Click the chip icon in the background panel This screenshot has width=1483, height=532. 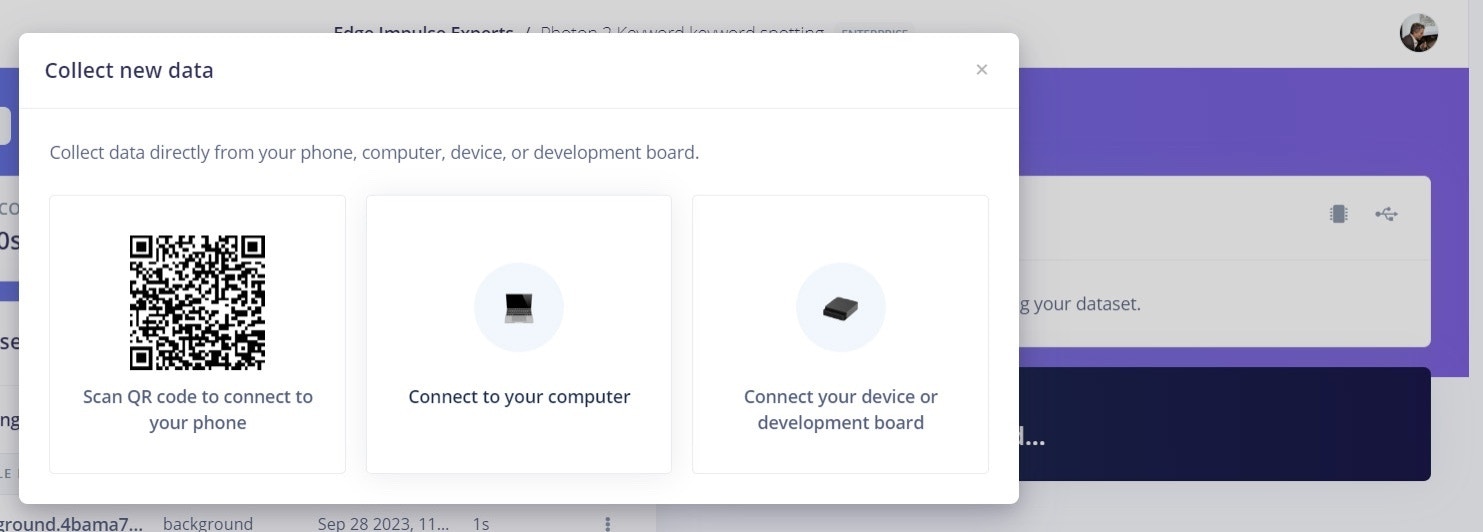[x=1338, y=214]
